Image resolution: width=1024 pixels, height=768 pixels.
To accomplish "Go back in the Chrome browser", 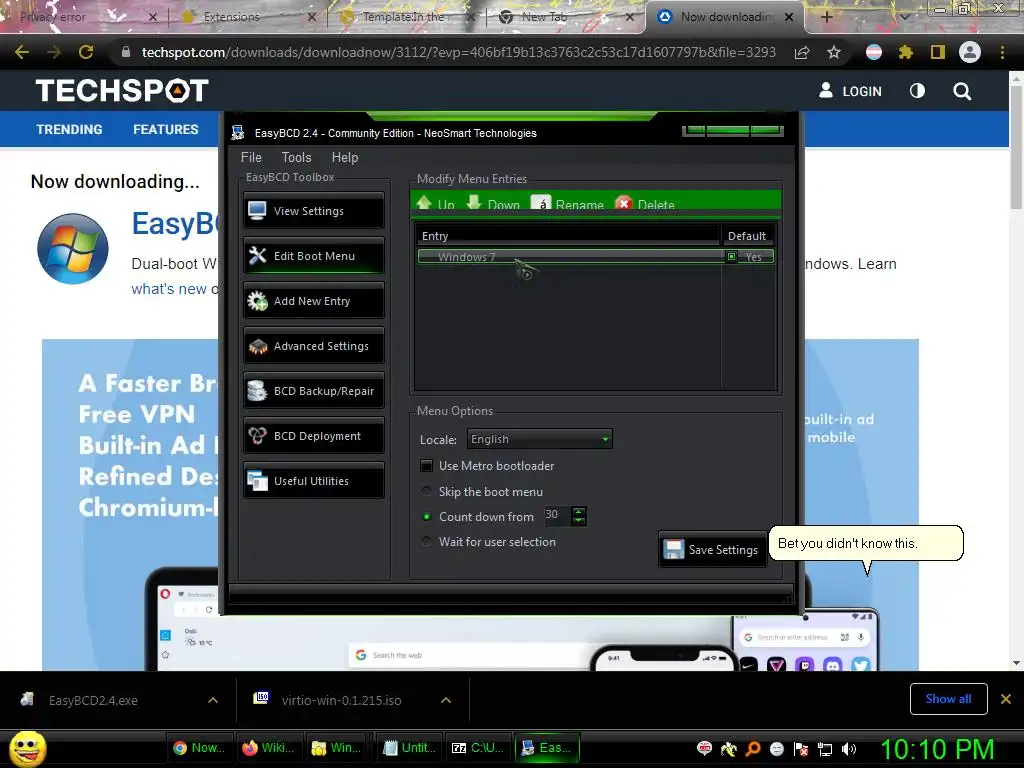I will pos(22,52).
